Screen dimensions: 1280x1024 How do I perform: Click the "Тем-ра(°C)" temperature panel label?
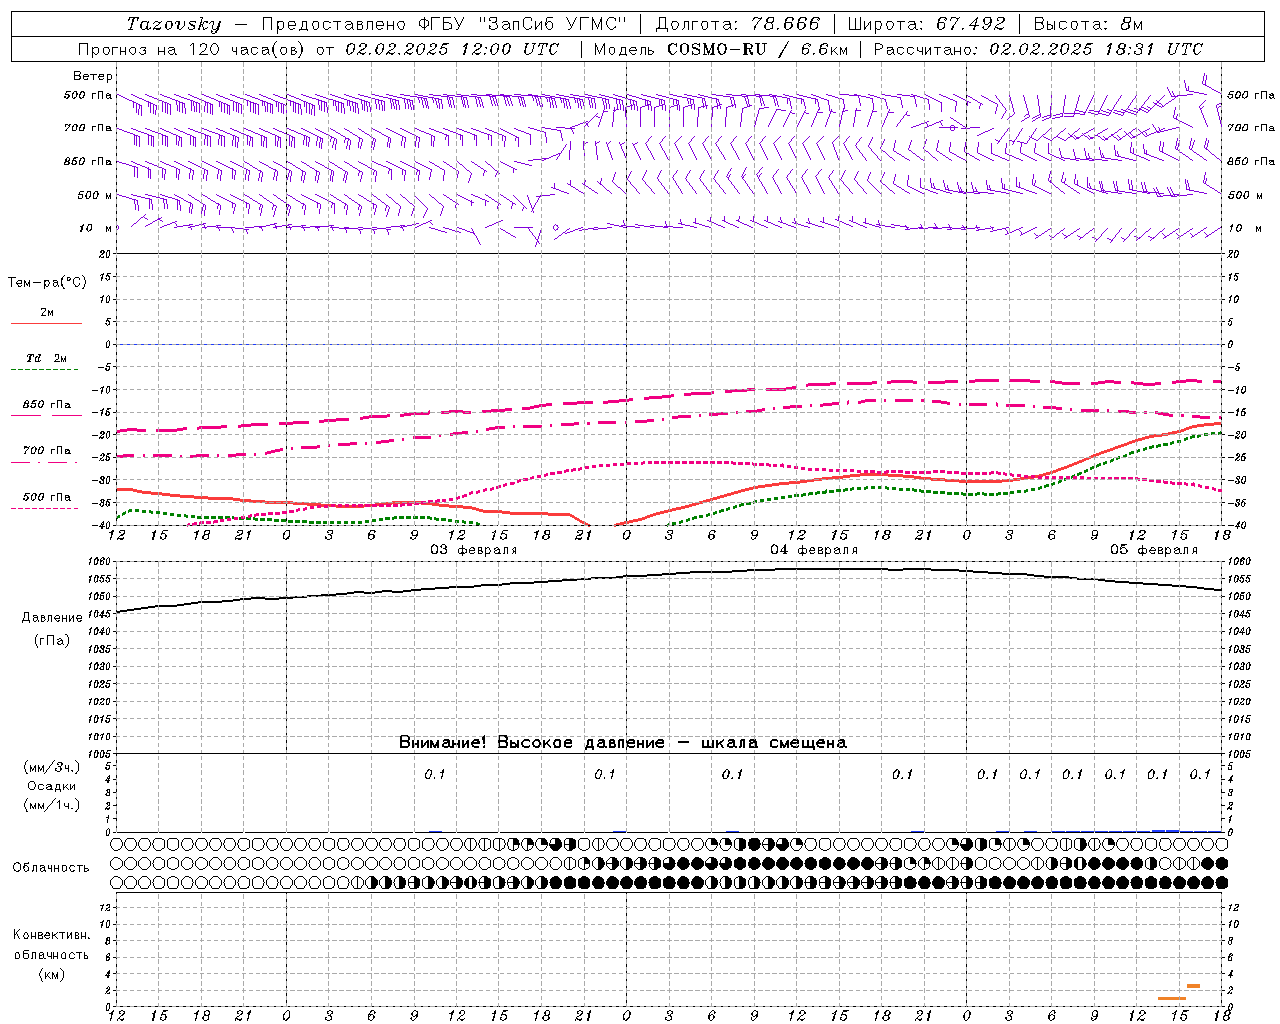[x=47, y=283]
